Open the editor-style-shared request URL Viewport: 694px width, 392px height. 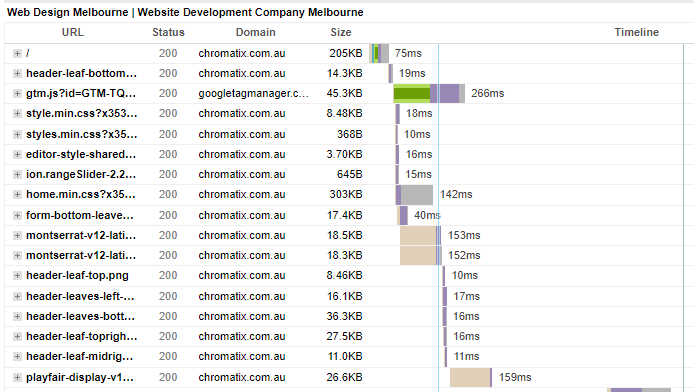[x=81, y=154]
